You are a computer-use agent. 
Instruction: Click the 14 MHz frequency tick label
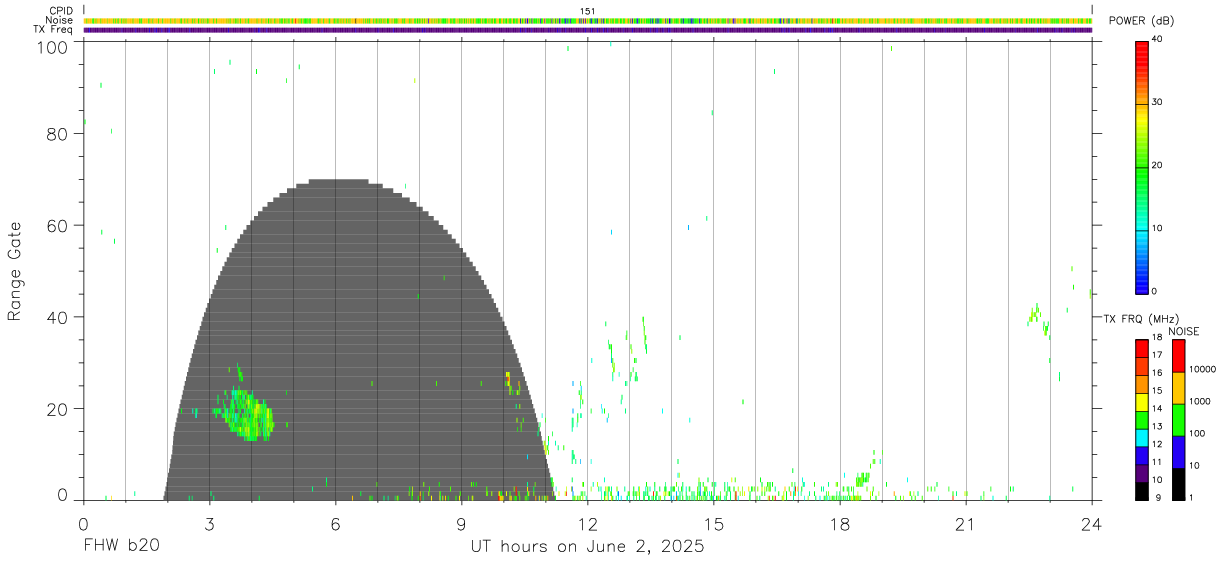pyautogui.click(x=1157, y=409)
